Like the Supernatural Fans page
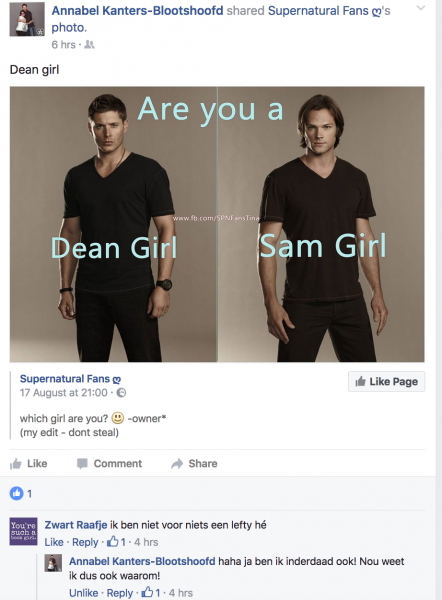This screenshot has height=600, width=442. (387, 382)
